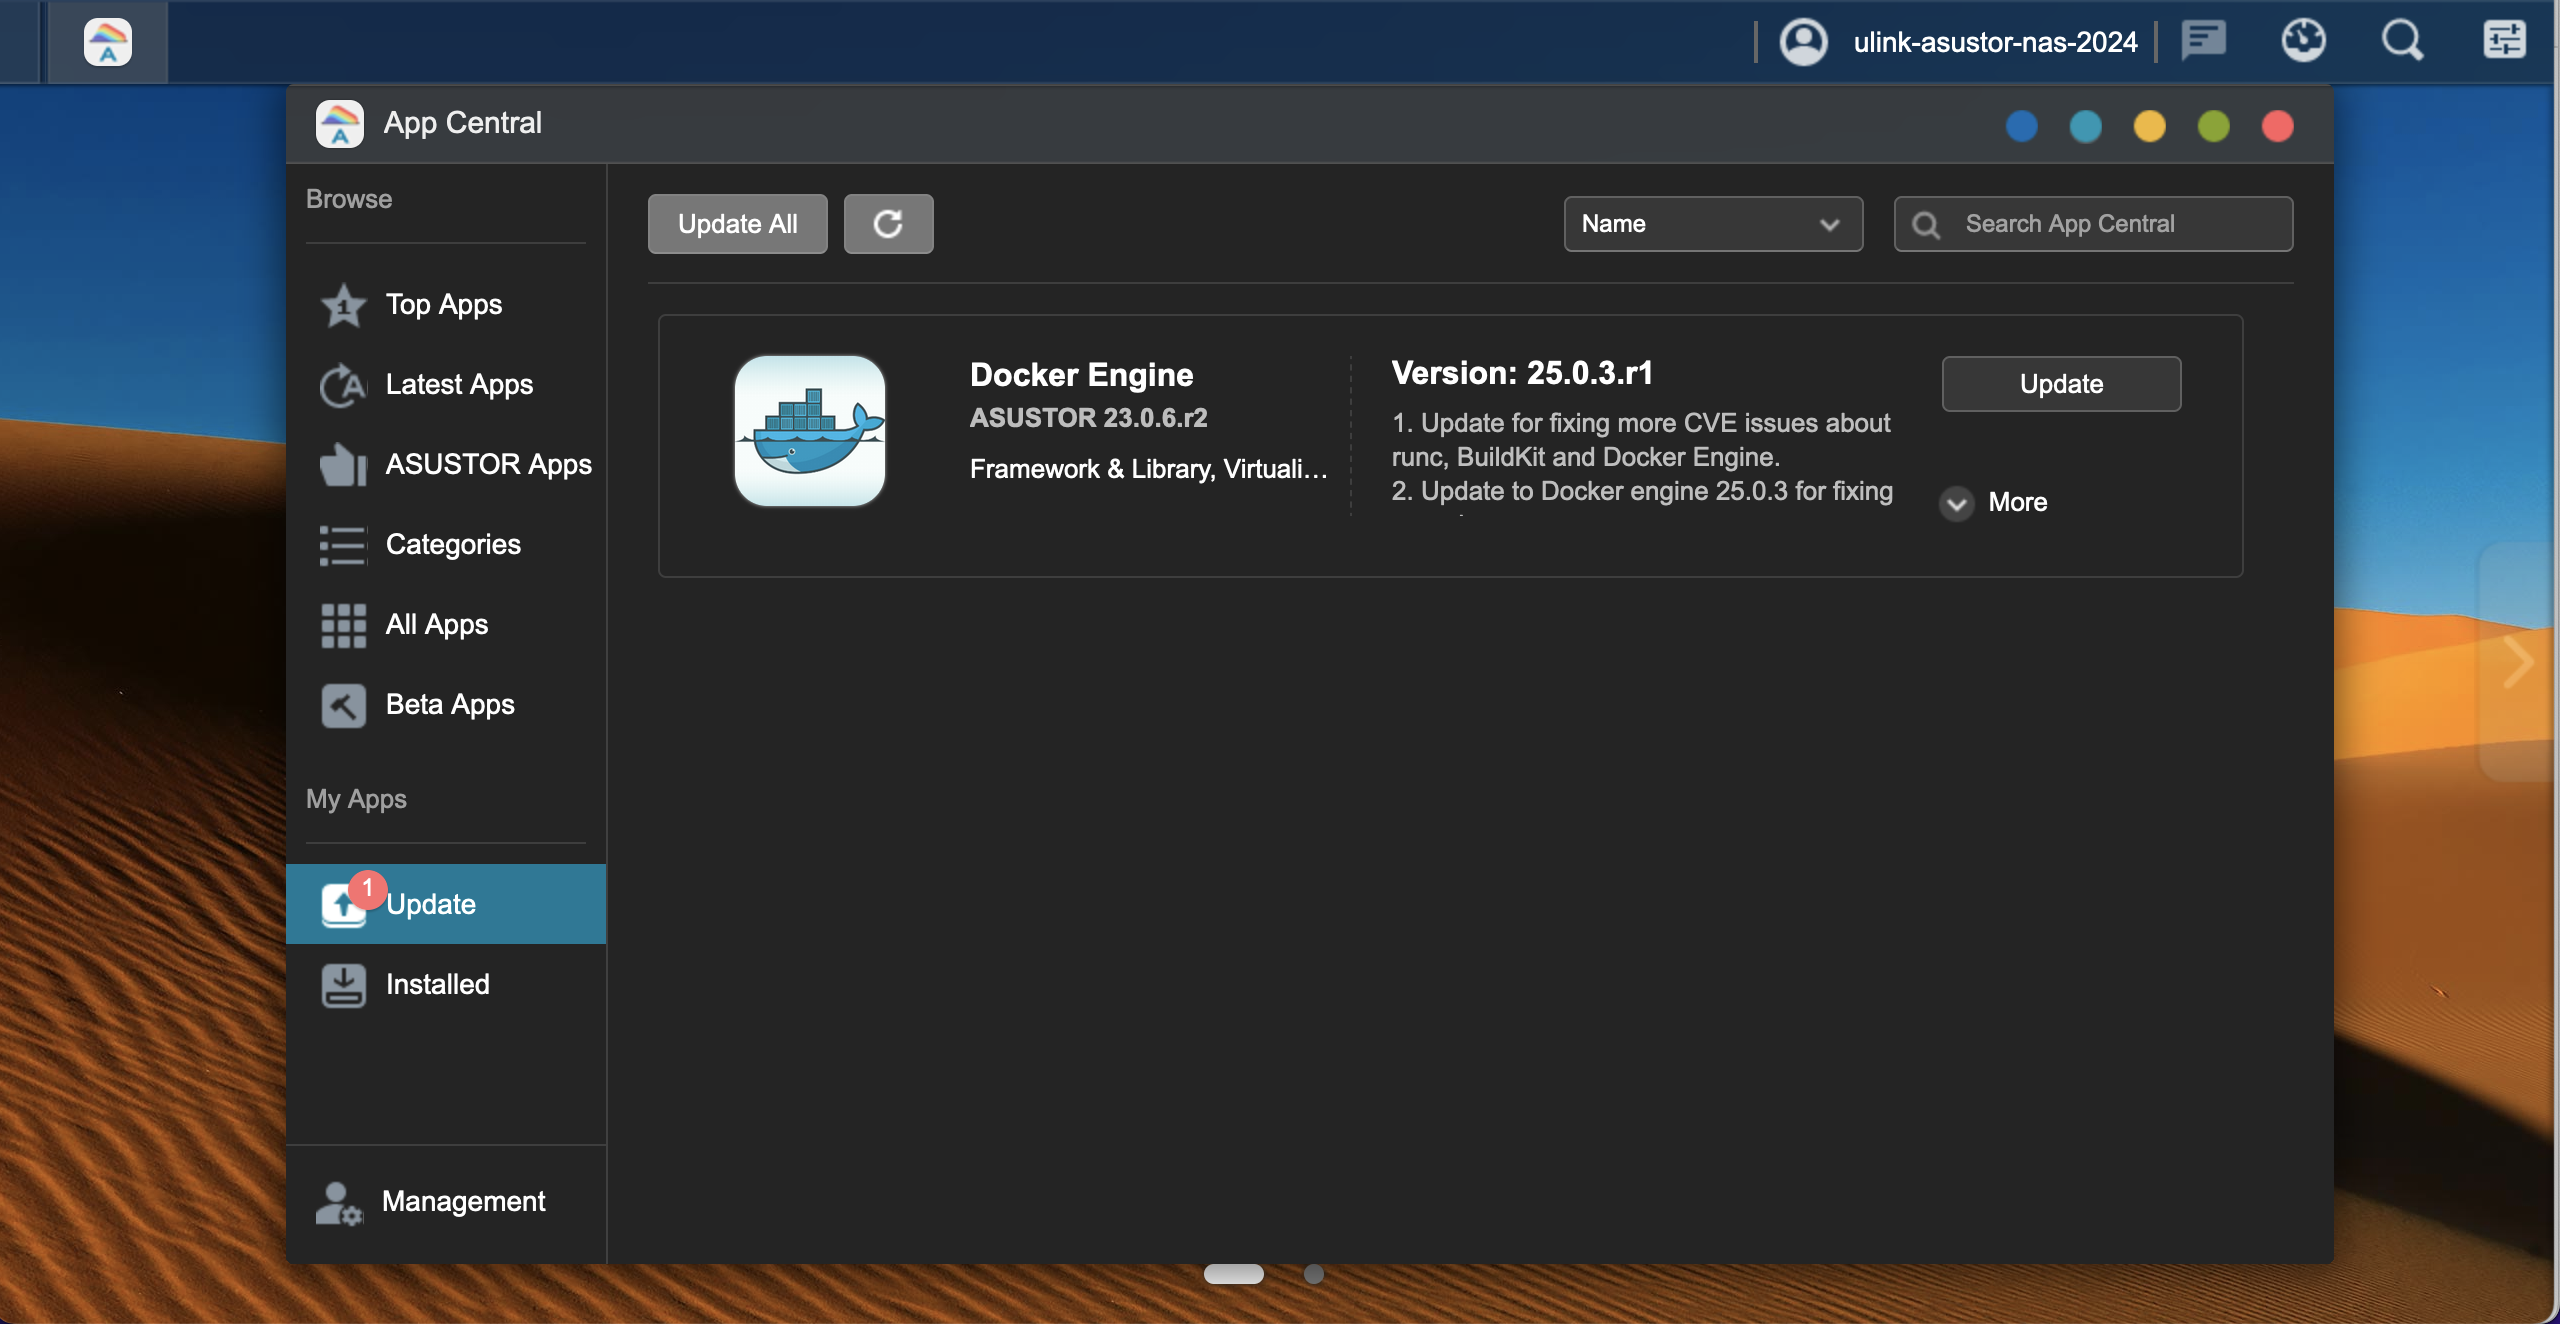
Task: Click the Docker Engine whale icon
Action: pos(810,431)
